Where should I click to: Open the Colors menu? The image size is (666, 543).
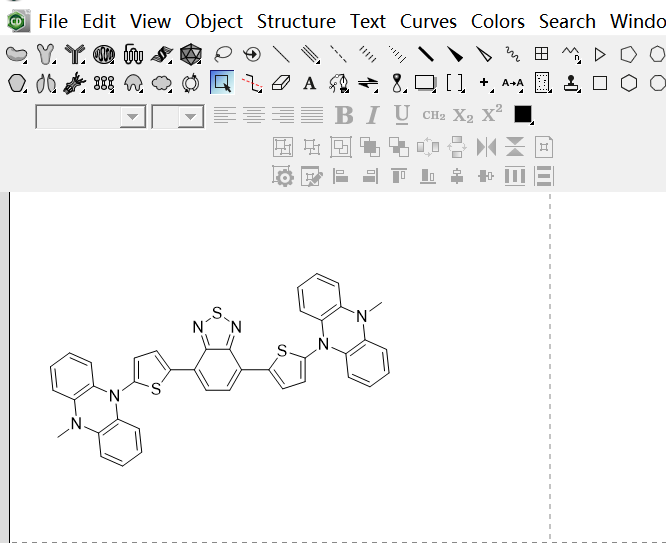pyautogui.click(x=497, y=21)
